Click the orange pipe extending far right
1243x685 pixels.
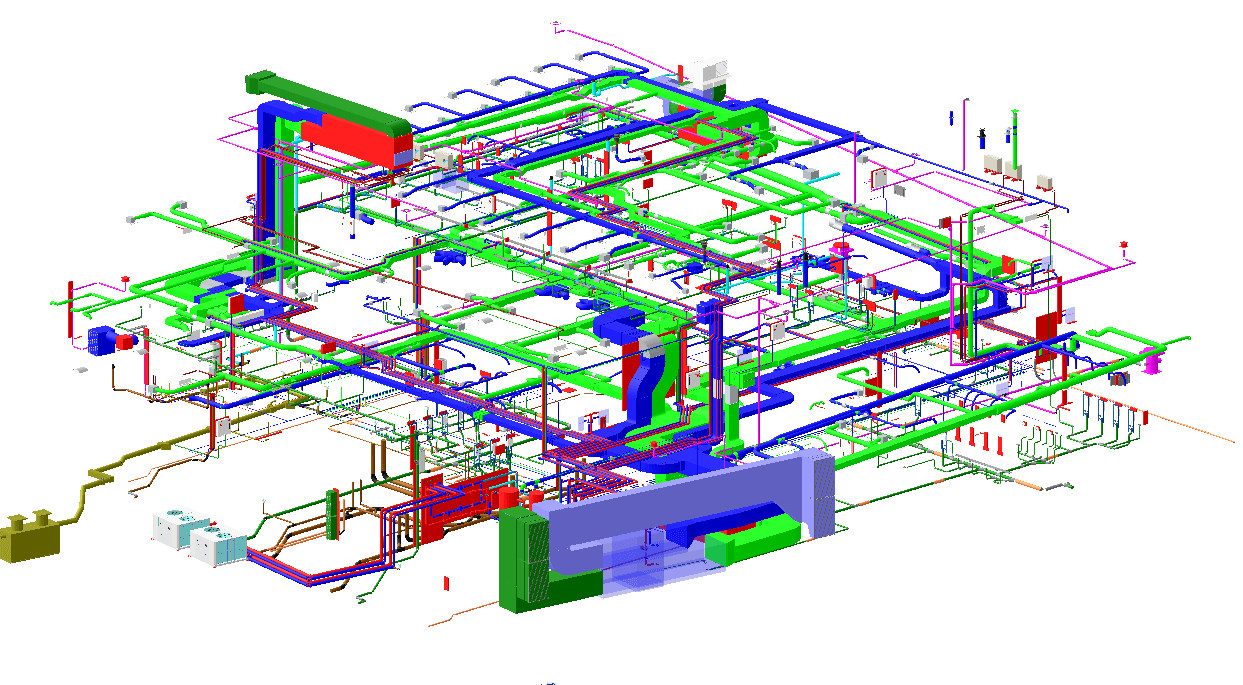pos(1200,428)
